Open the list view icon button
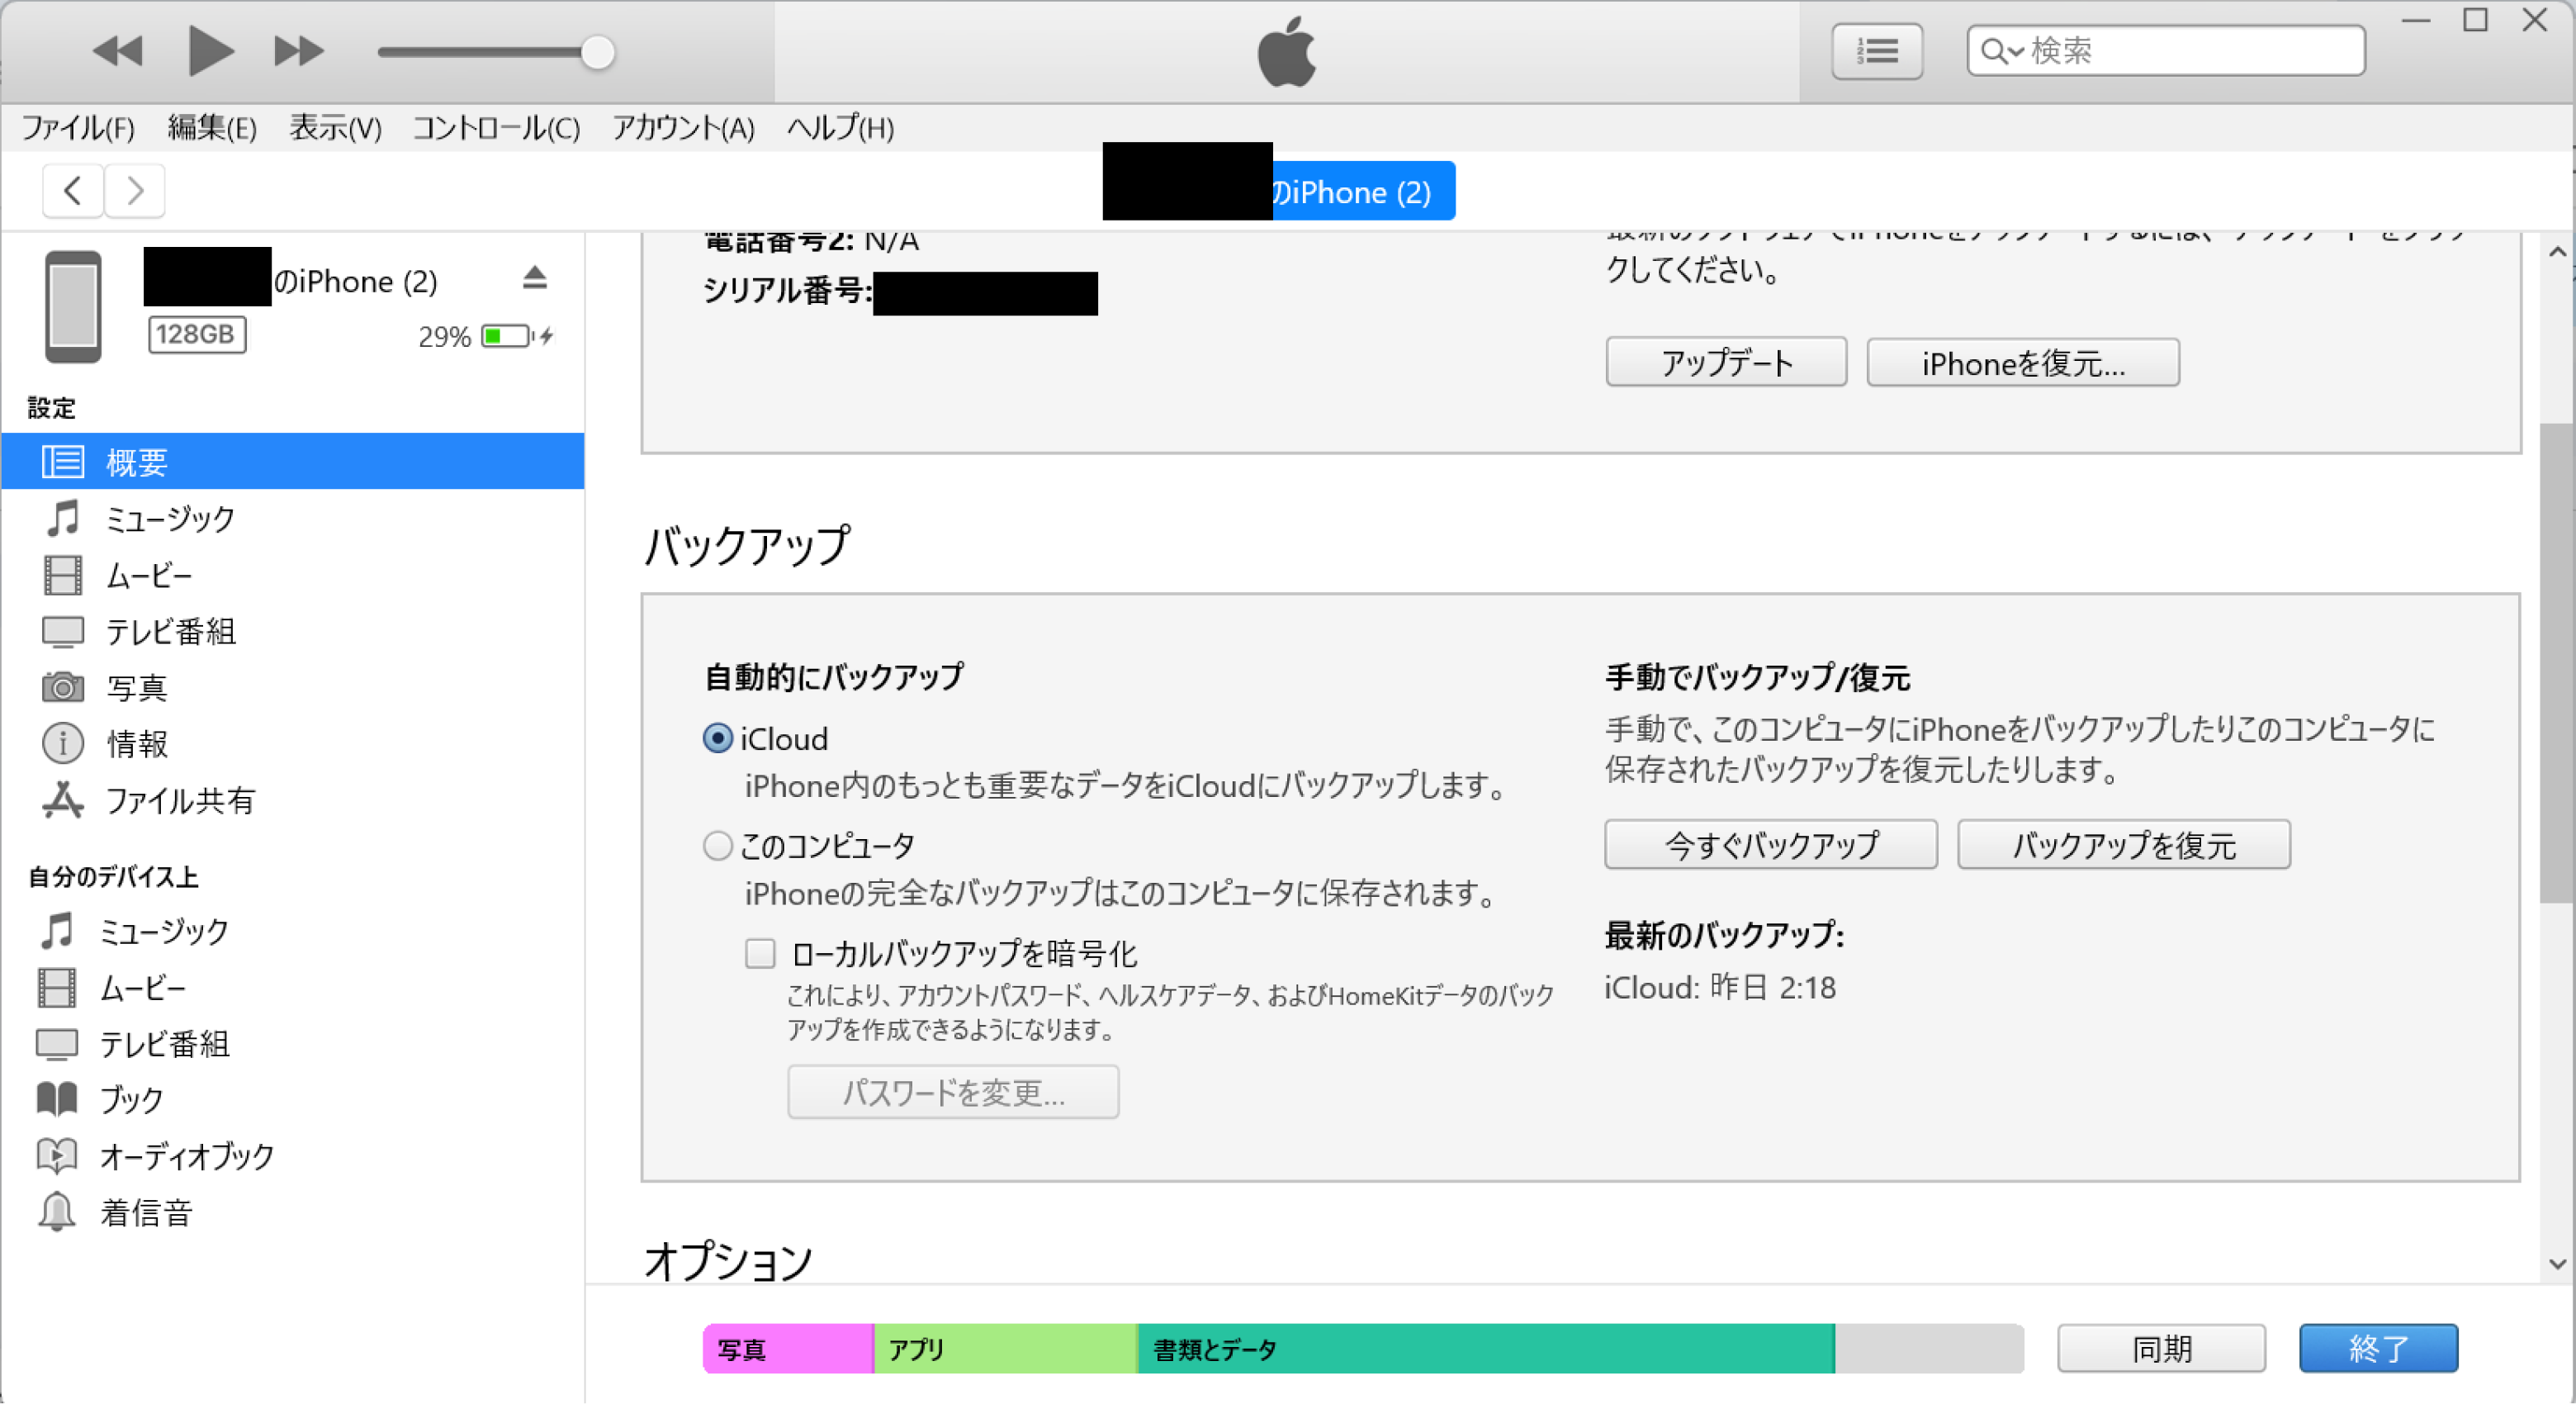 click(x=1877, y=51)
